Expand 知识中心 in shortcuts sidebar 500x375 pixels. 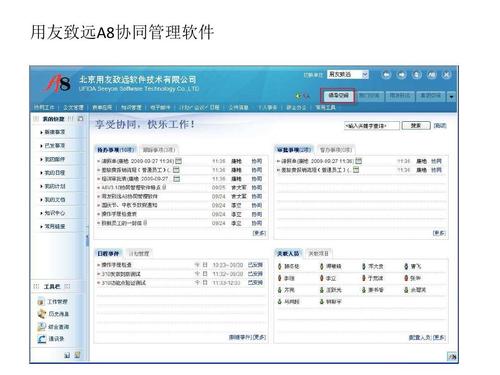tap(53, 213)
